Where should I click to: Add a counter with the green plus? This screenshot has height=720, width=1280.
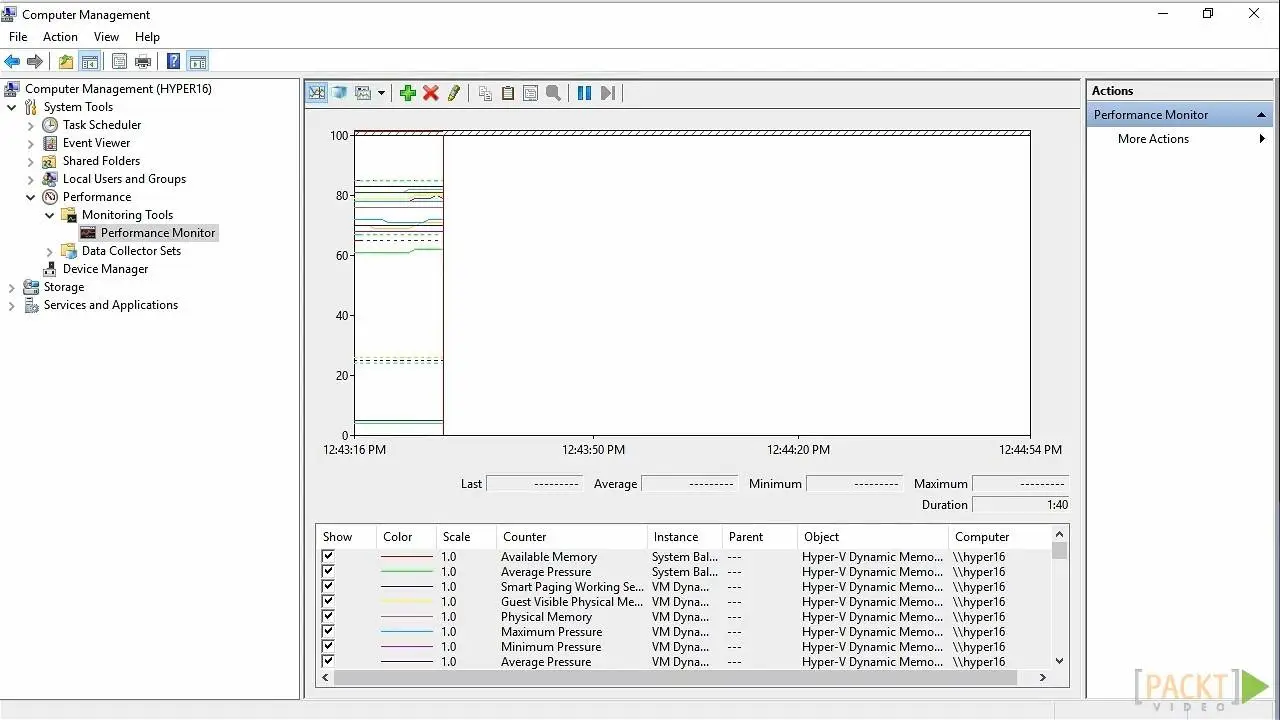[408, 93]
